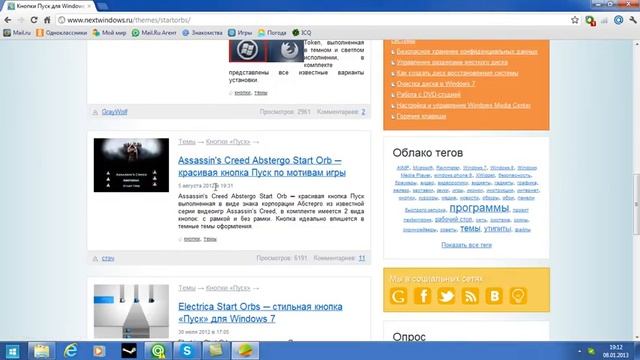
Task: Open Assassin's Creed Abstergo Start Orb article title
Action: coord(262,167)
